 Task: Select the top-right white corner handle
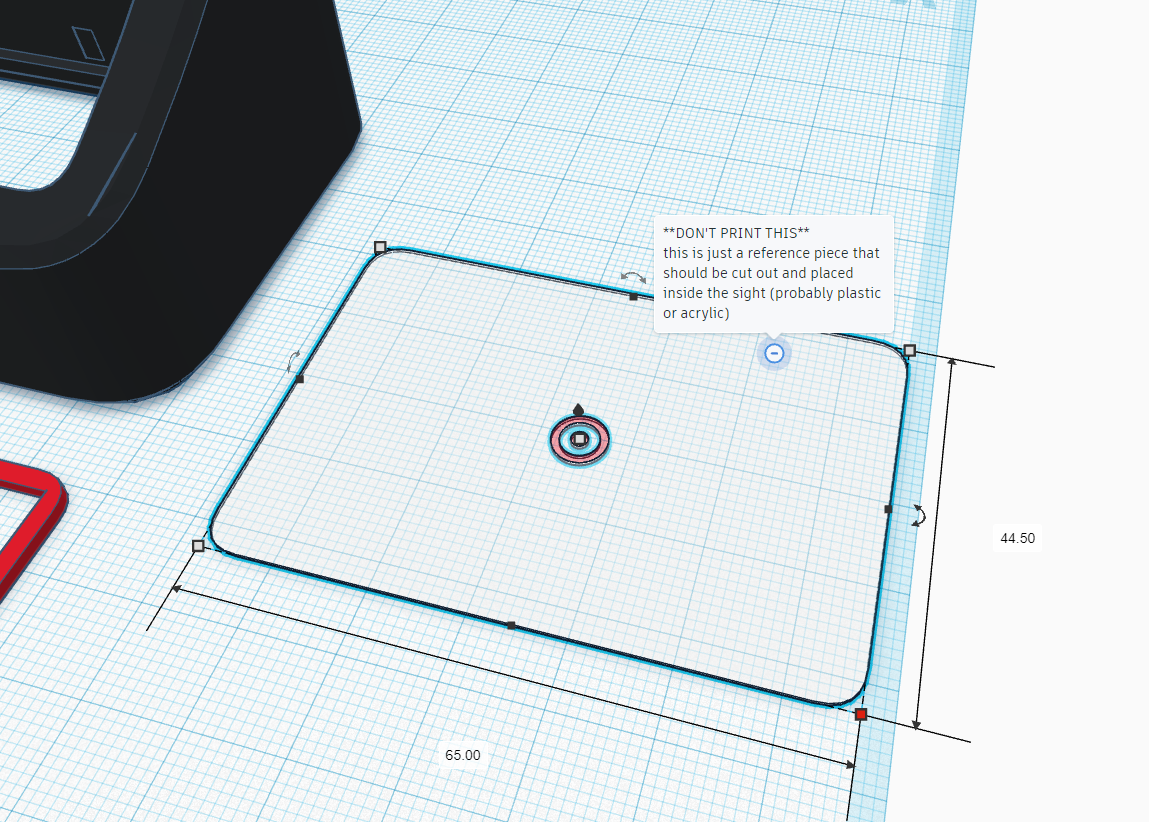pyautogui.click(x=909, y=351)
